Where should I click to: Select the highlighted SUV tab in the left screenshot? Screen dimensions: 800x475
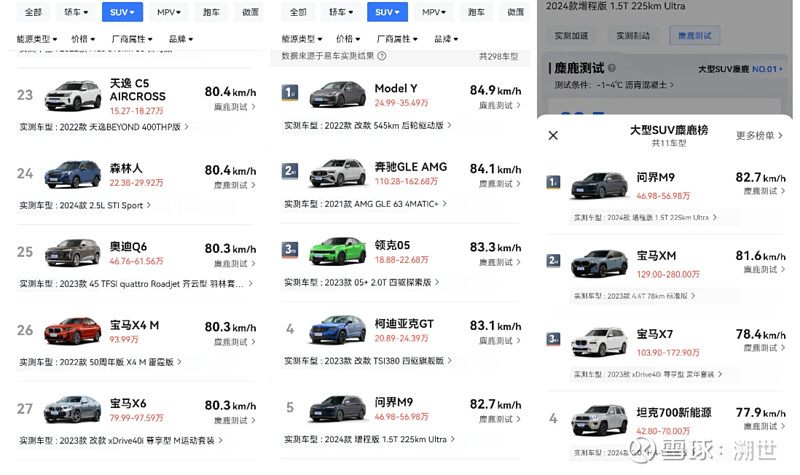coord(122,12)
